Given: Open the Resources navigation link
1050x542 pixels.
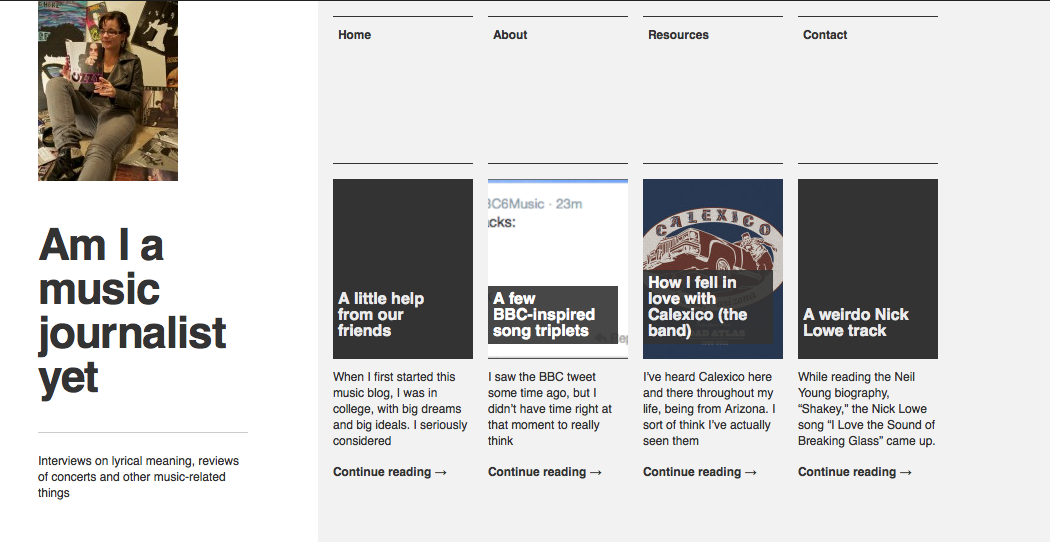Looking at the screenshot, I should 678,35.
